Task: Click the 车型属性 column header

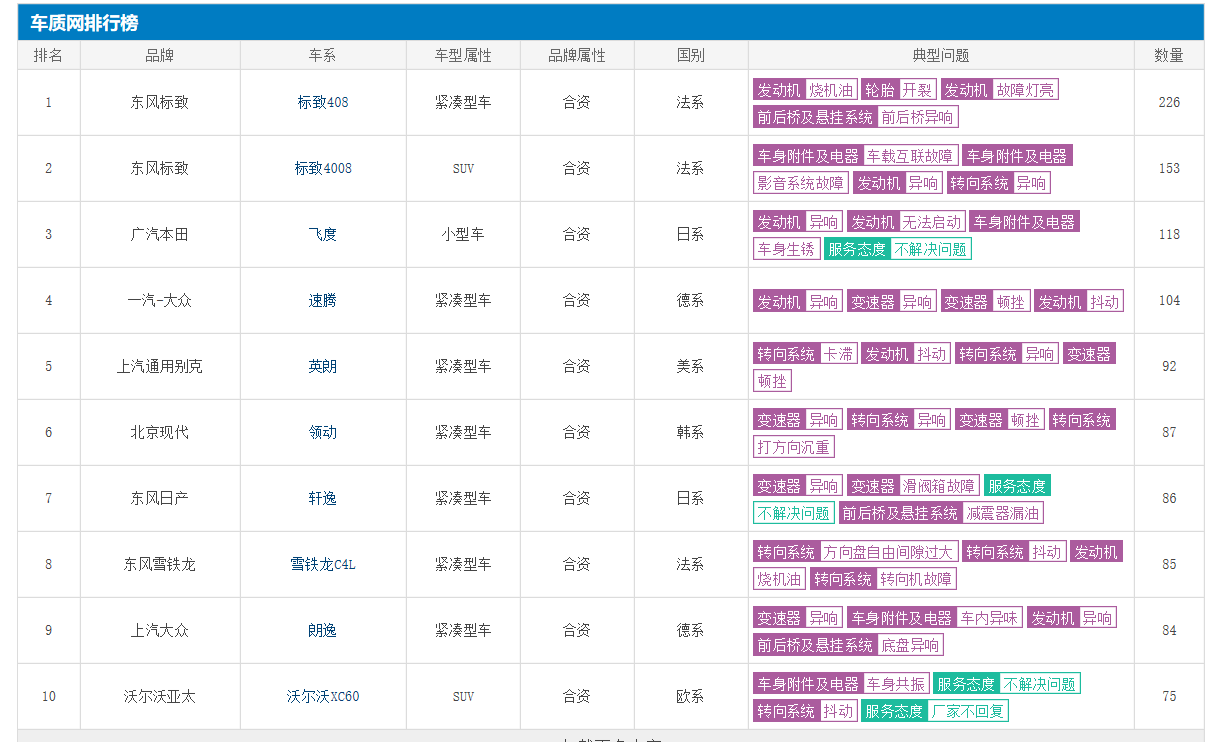Action: tap(463, 55)
